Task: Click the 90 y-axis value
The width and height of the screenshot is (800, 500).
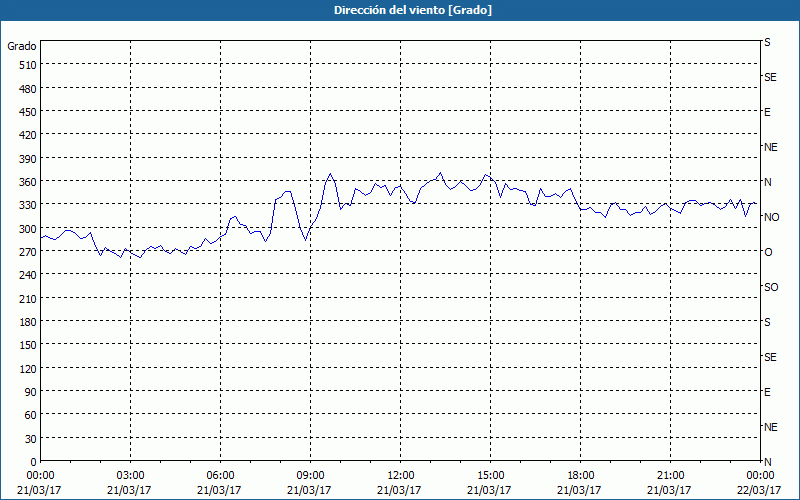Action: click(x=31, y=392)
